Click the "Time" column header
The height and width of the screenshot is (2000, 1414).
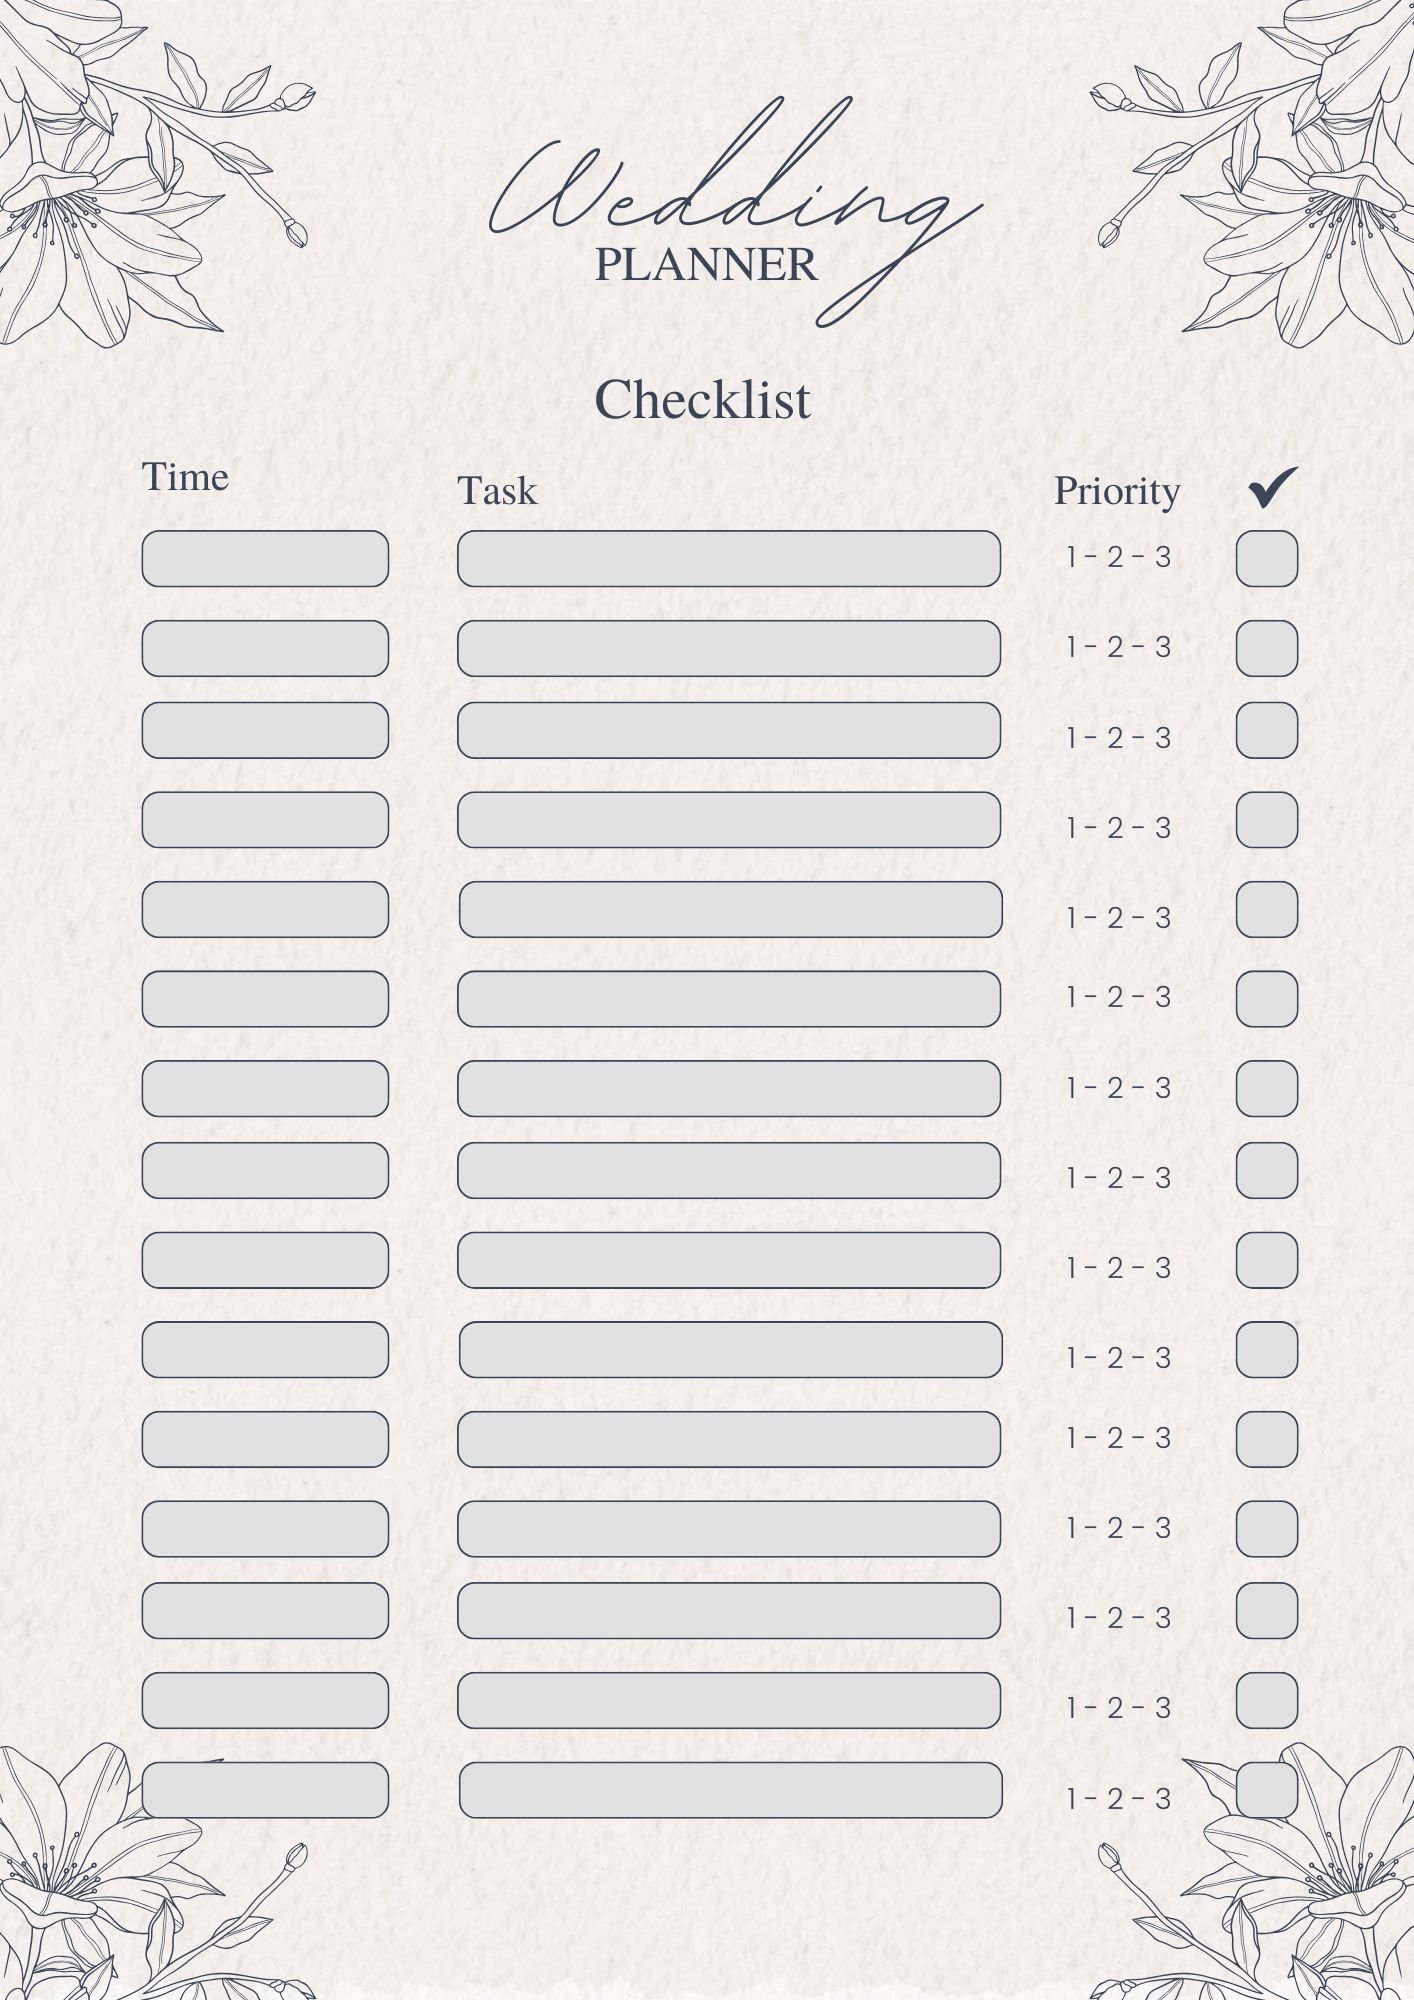click(x=185, y=477)
